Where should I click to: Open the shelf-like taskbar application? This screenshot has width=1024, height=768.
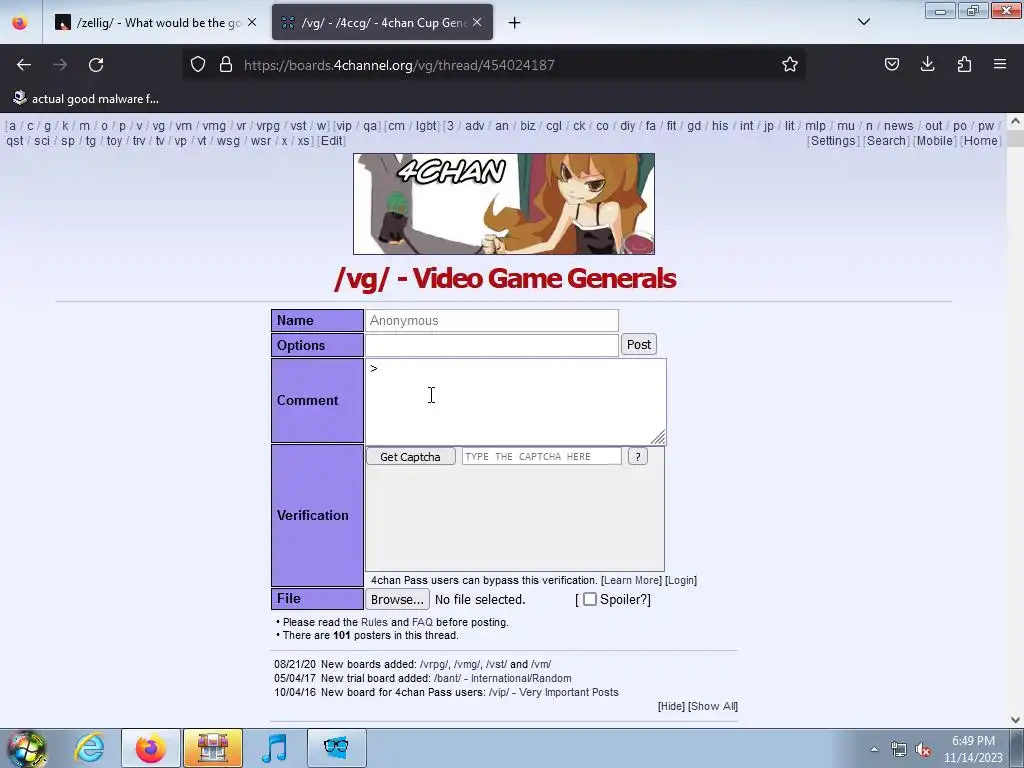click(x=213, y=748)
